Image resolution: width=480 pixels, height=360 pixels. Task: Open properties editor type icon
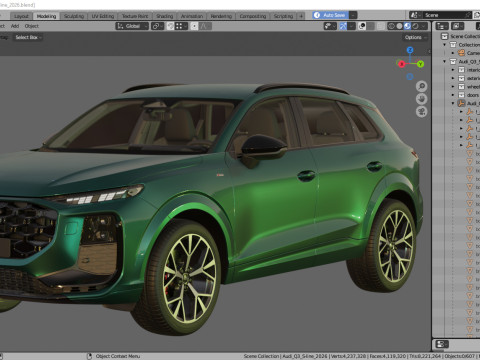442,344
